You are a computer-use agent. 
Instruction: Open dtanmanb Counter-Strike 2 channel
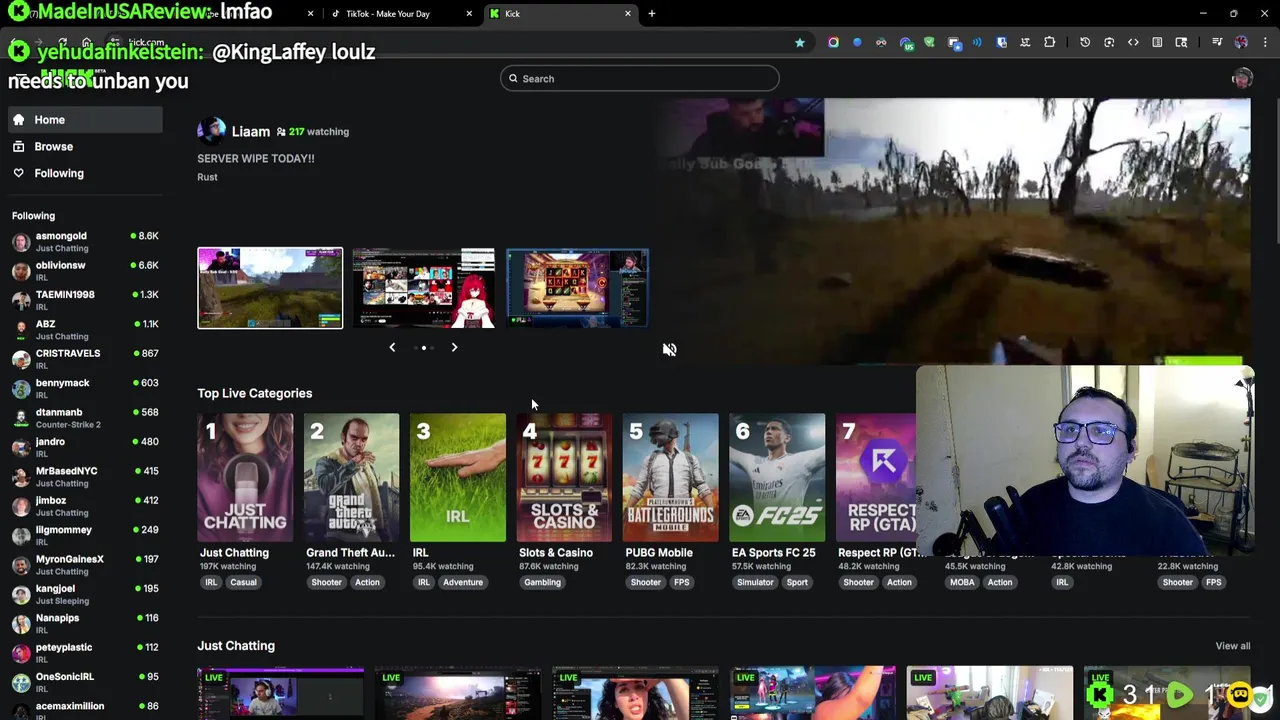click(85, 418)
